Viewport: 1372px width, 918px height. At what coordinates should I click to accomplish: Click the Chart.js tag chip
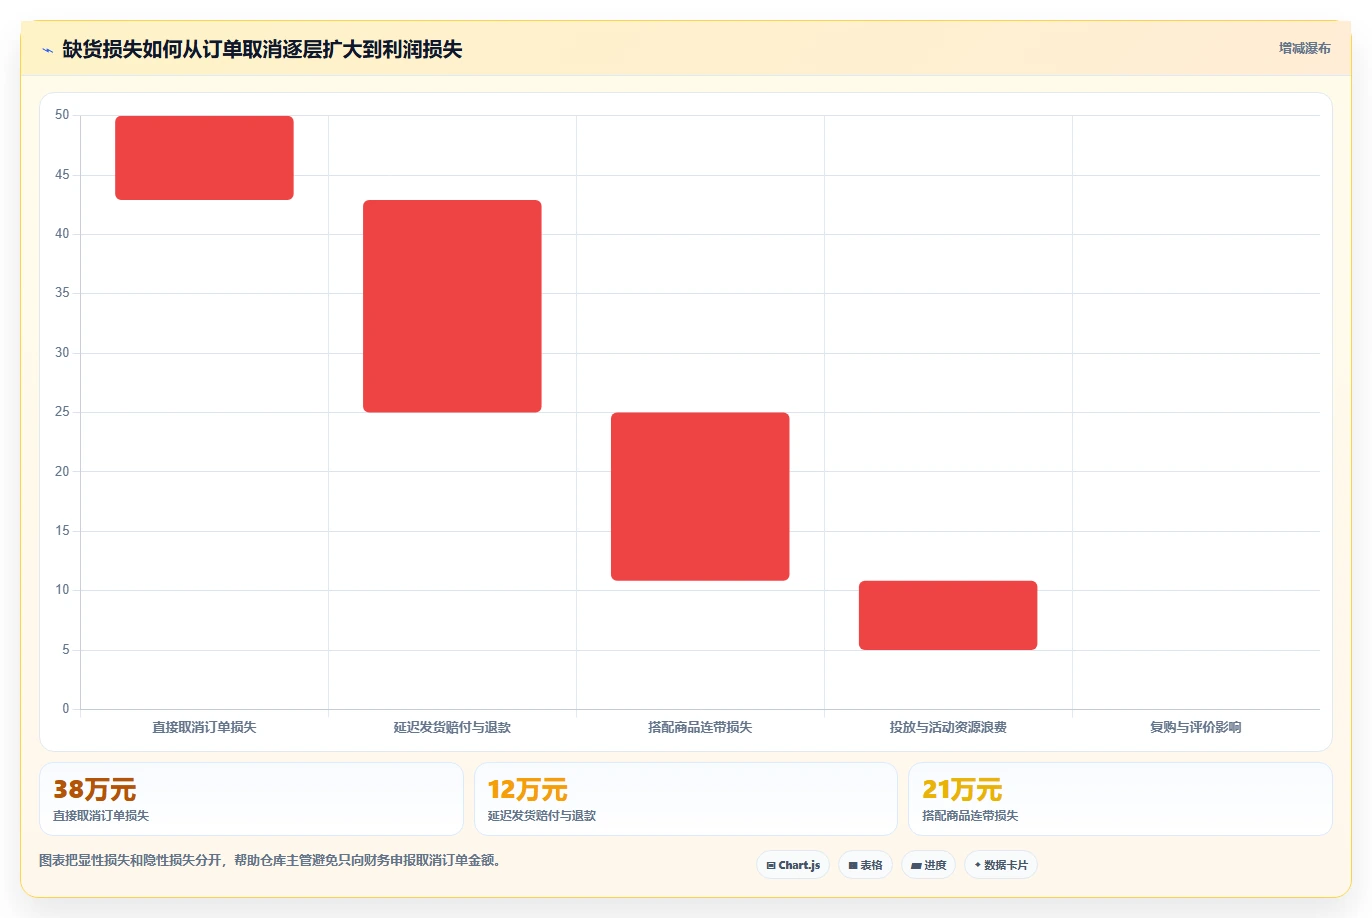[793, 865]
